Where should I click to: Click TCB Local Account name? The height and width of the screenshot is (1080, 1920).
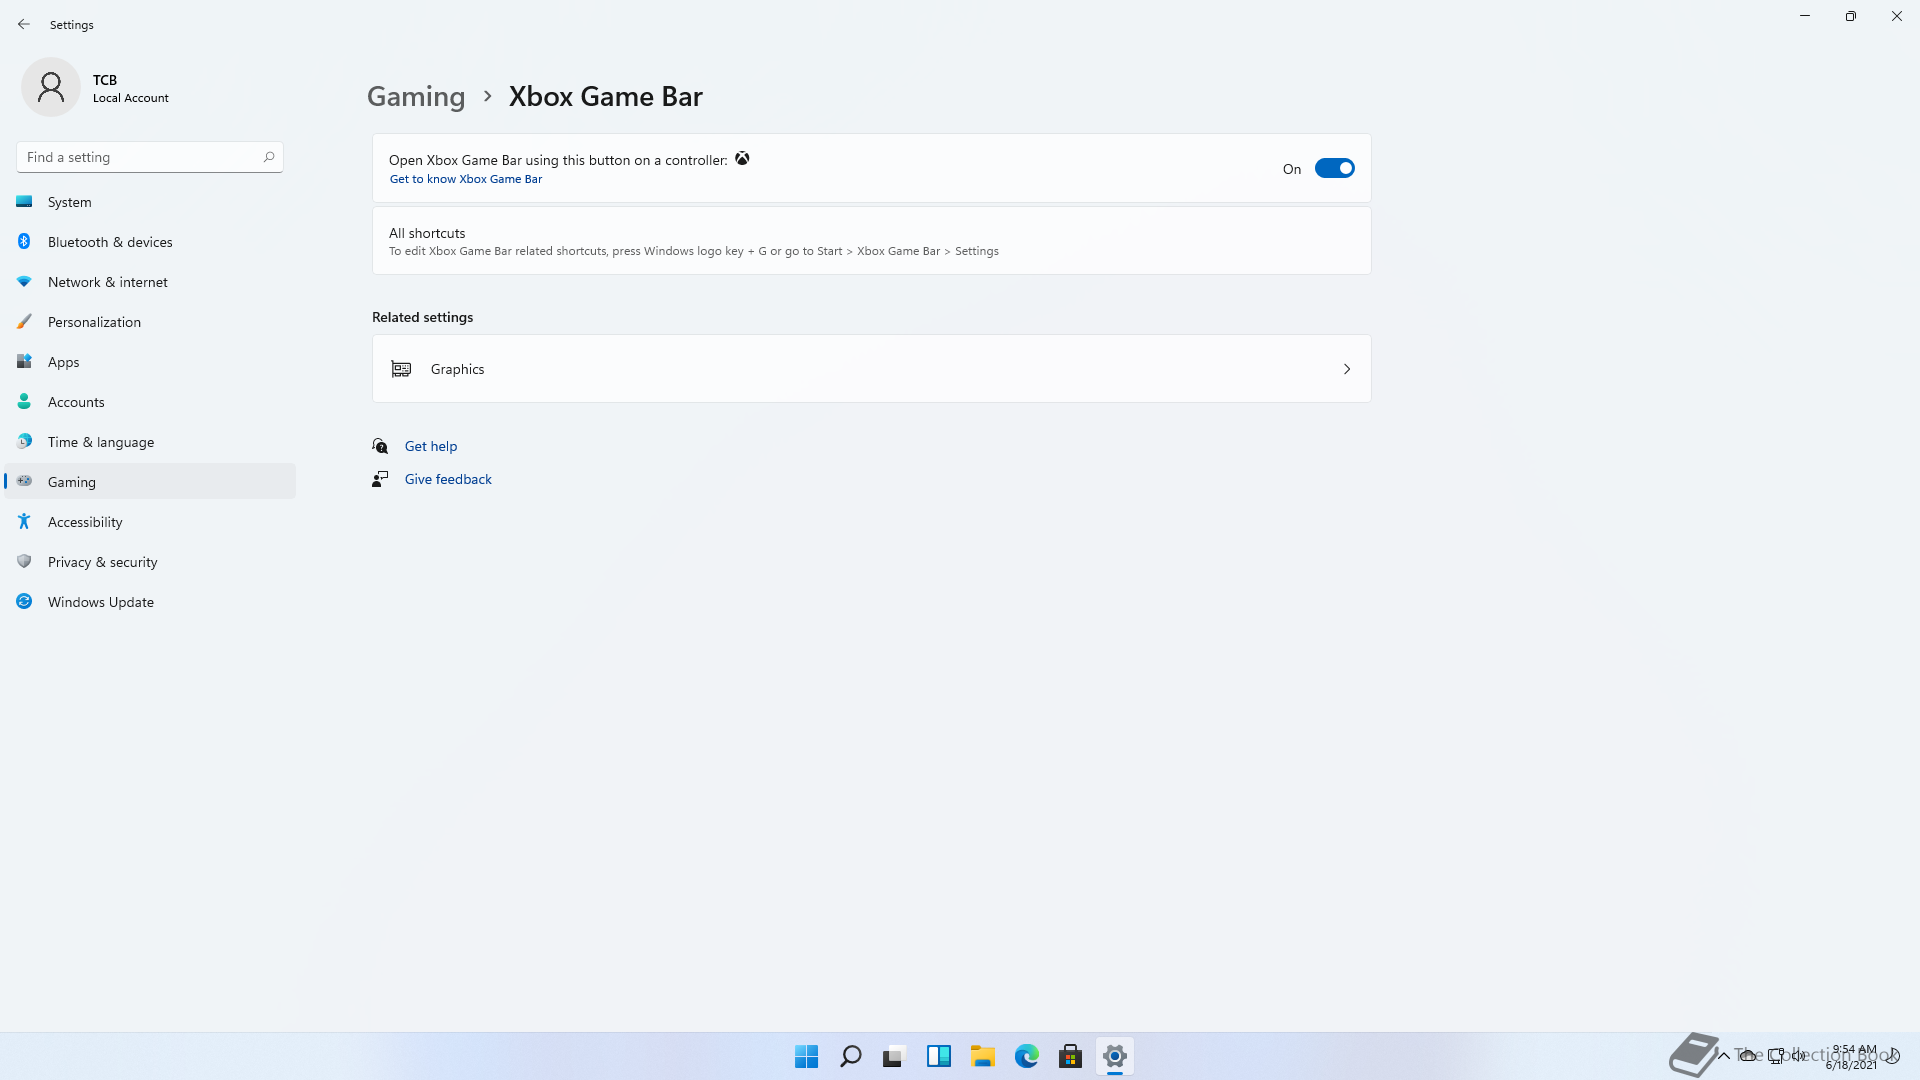131,88
